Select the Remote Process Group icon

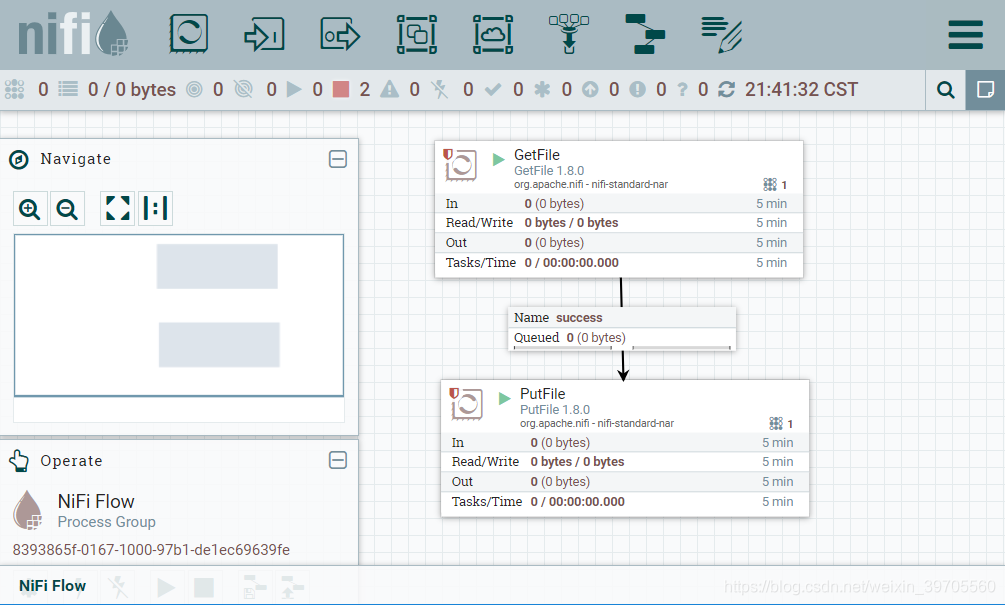tap(493, 35)
